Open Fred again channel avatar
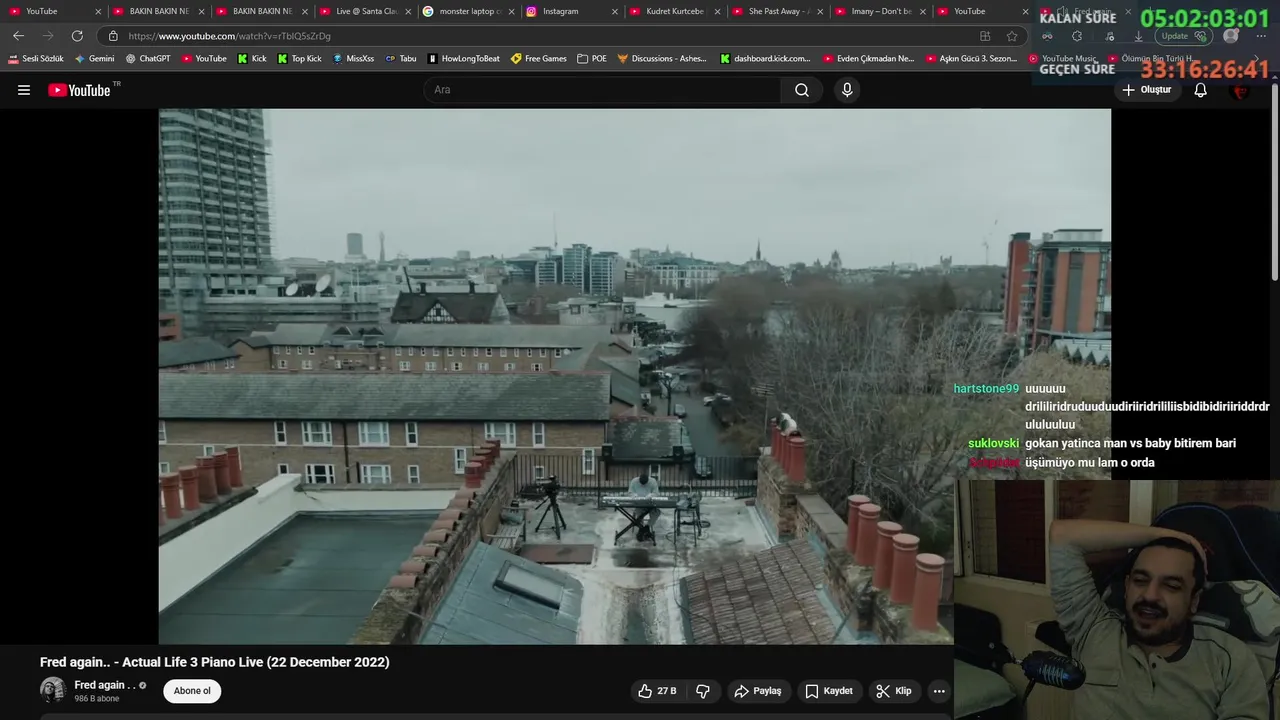The height and width of the screenshot is (720, 1280). [52, 691]
